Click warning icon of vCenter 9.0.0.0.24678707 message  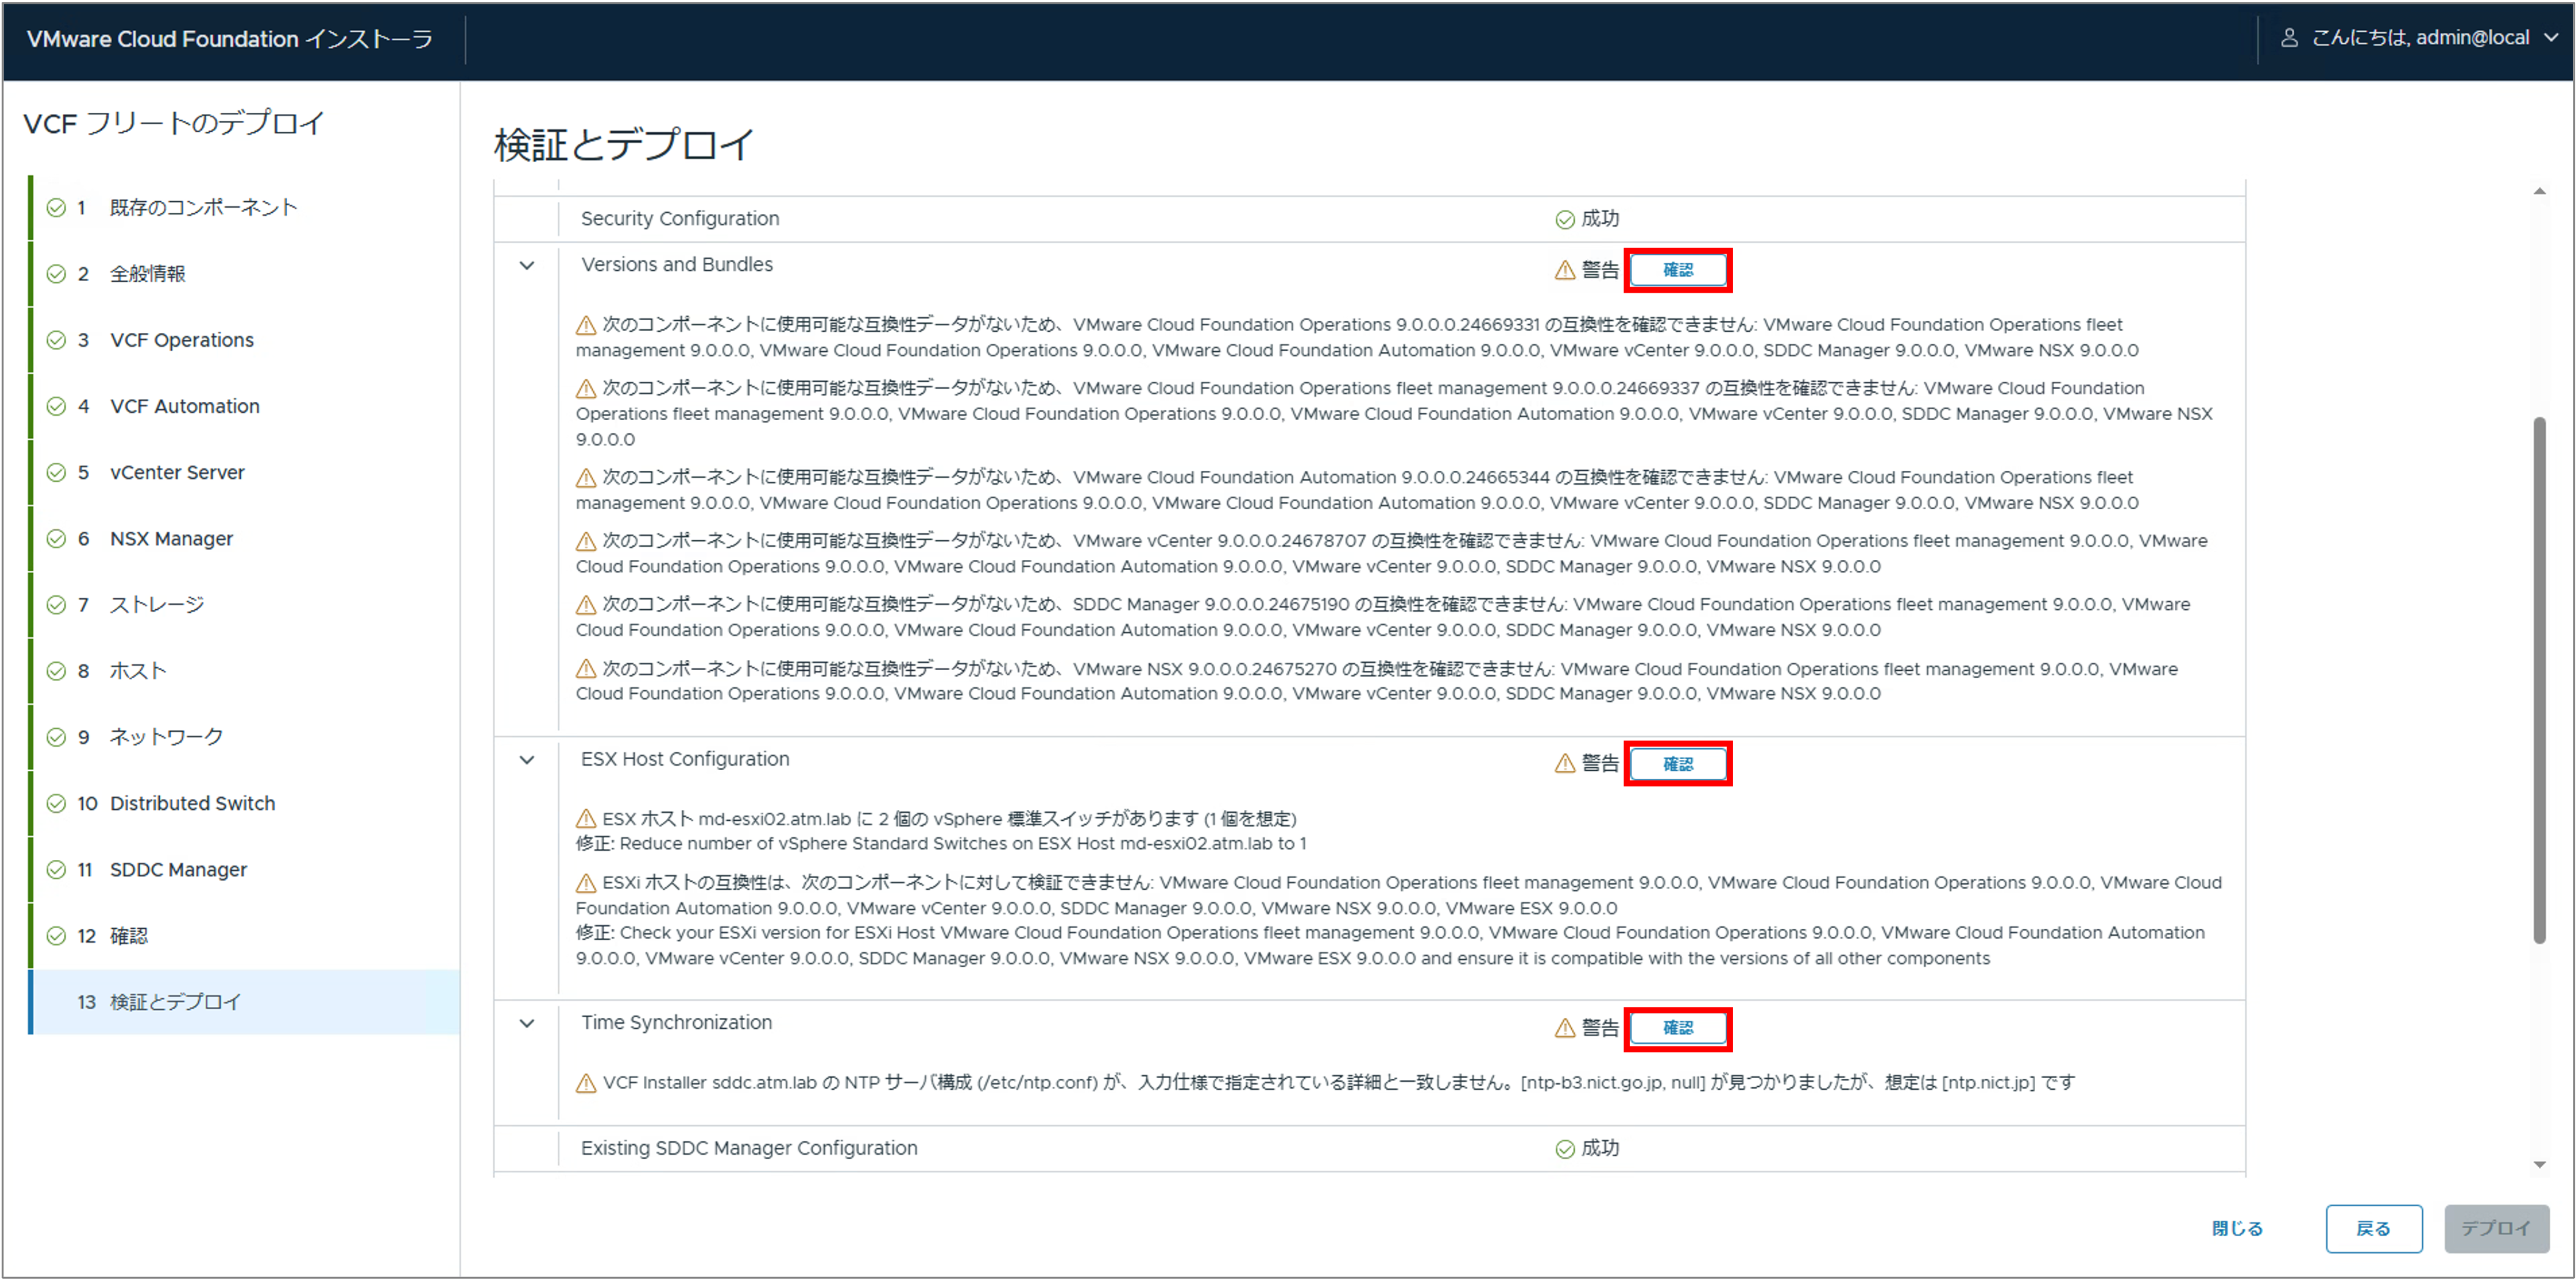pos(586,541)
